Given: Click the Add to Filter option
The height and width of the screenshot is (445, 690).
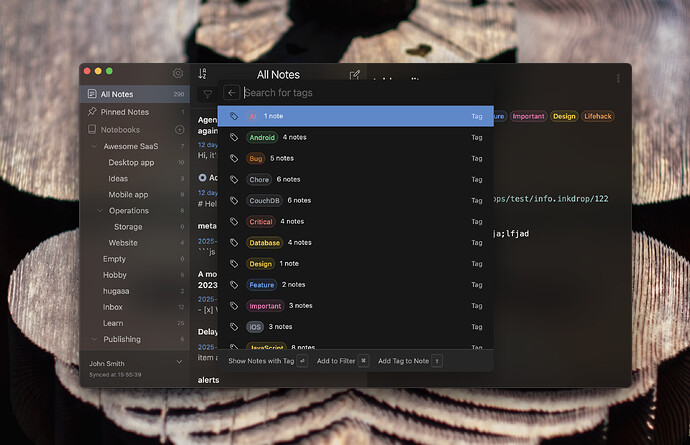Looking at the screenshot, I should 336,361.
